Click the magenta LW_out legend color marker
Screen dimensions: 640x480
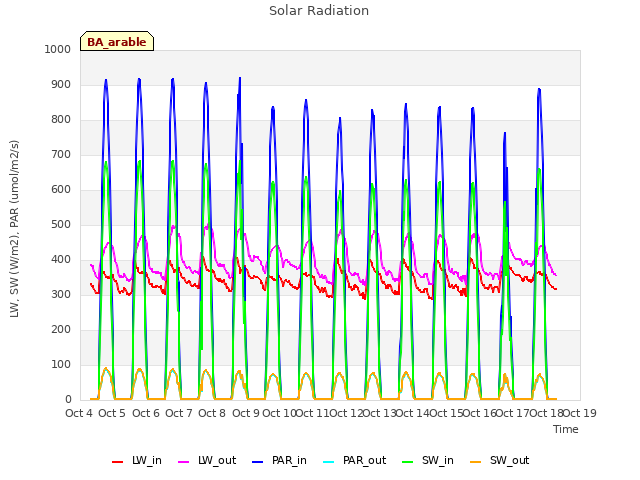pyautogui.click(x=184, y=462)
